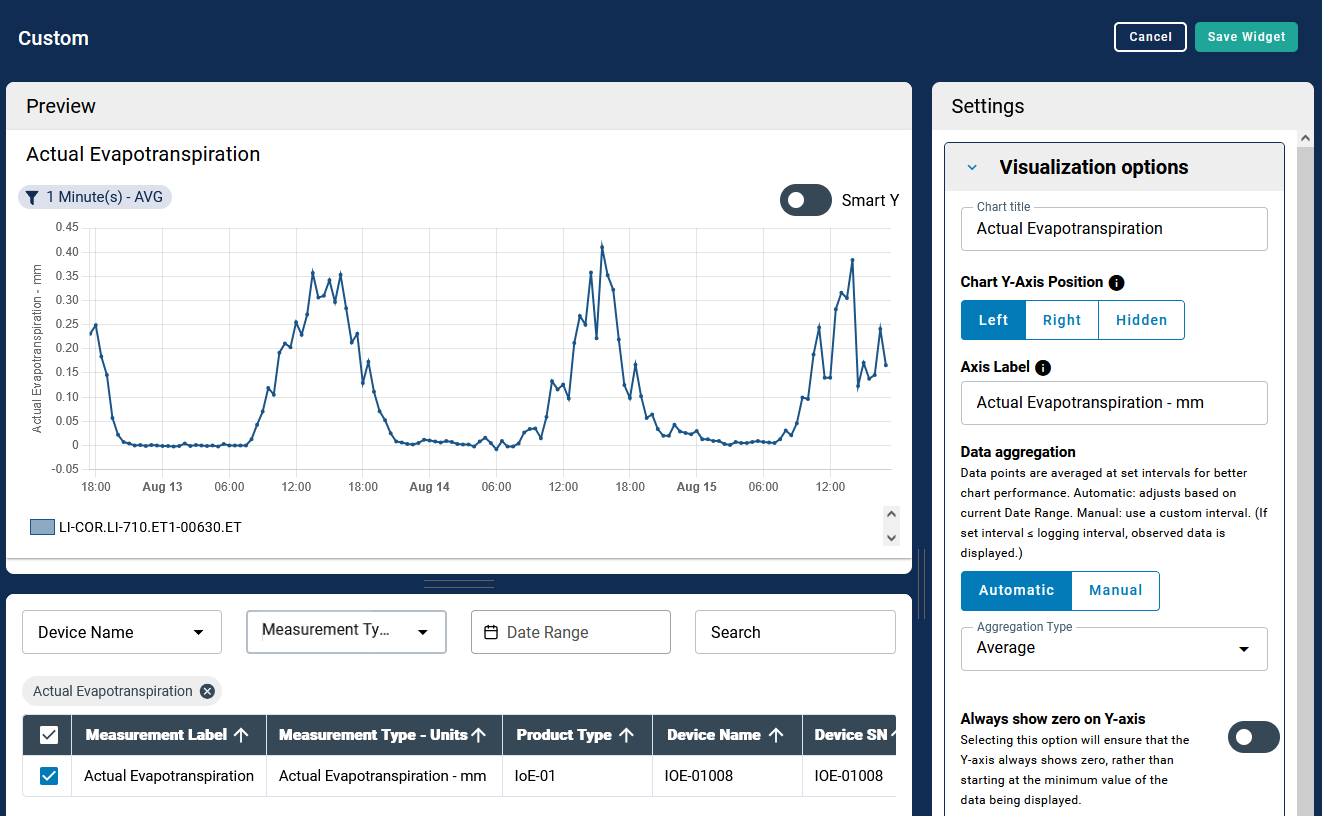Click the calendar icon in Date Range

coord(491,632)
